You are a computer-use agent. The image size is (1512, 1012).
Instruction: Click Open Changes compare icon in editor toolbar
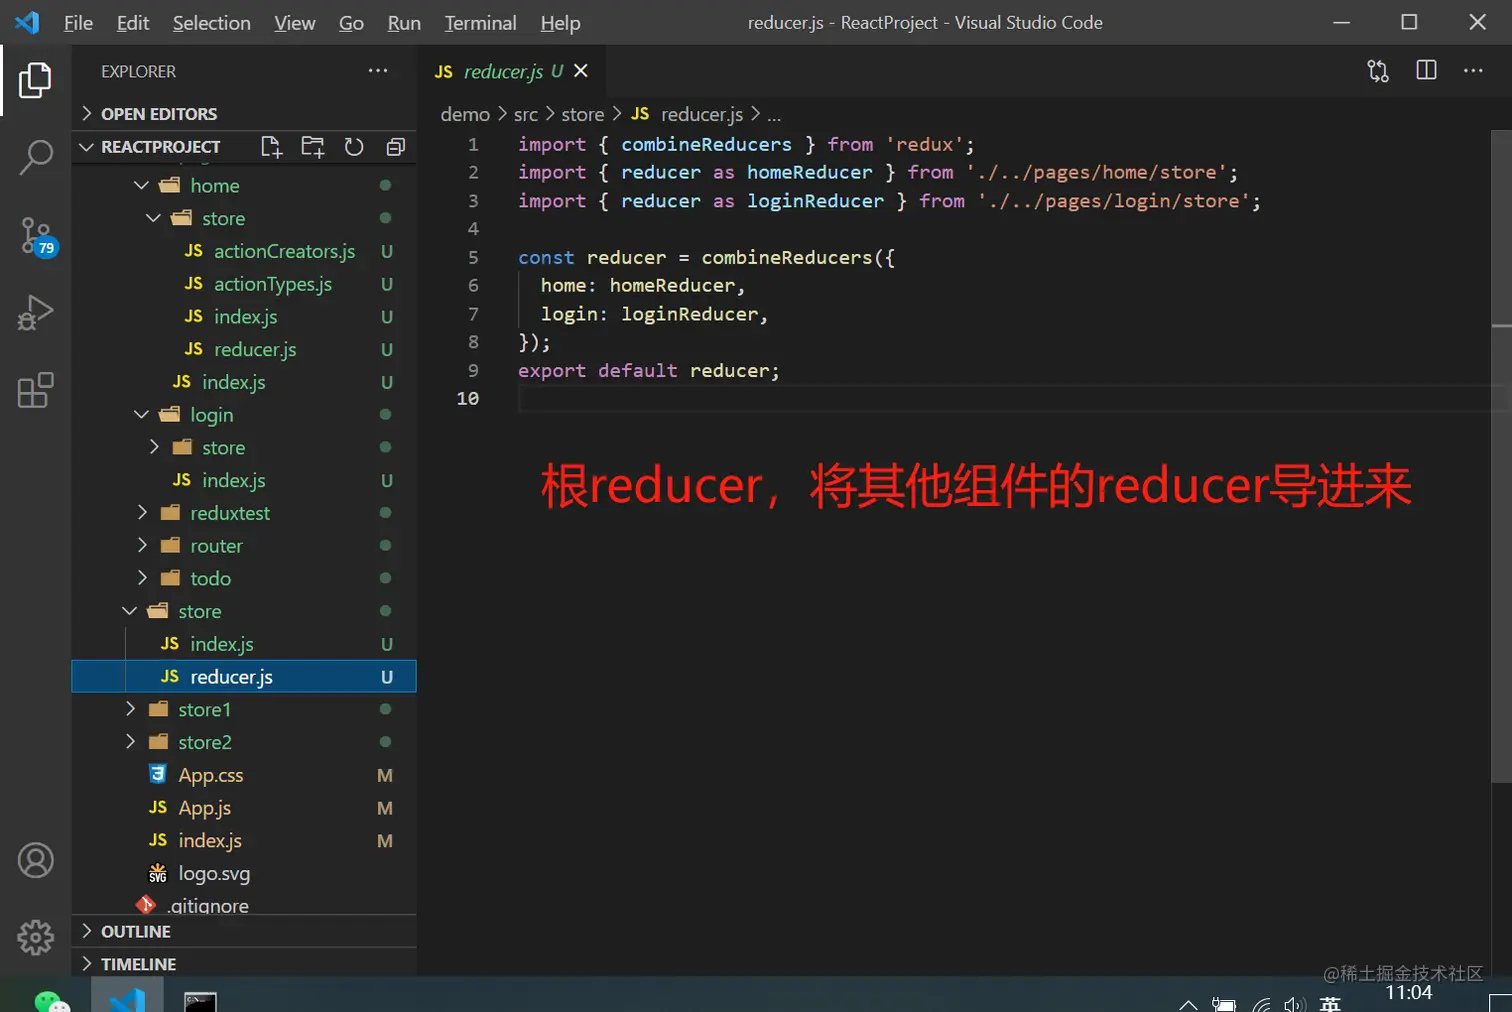[x=1378, y=71]
